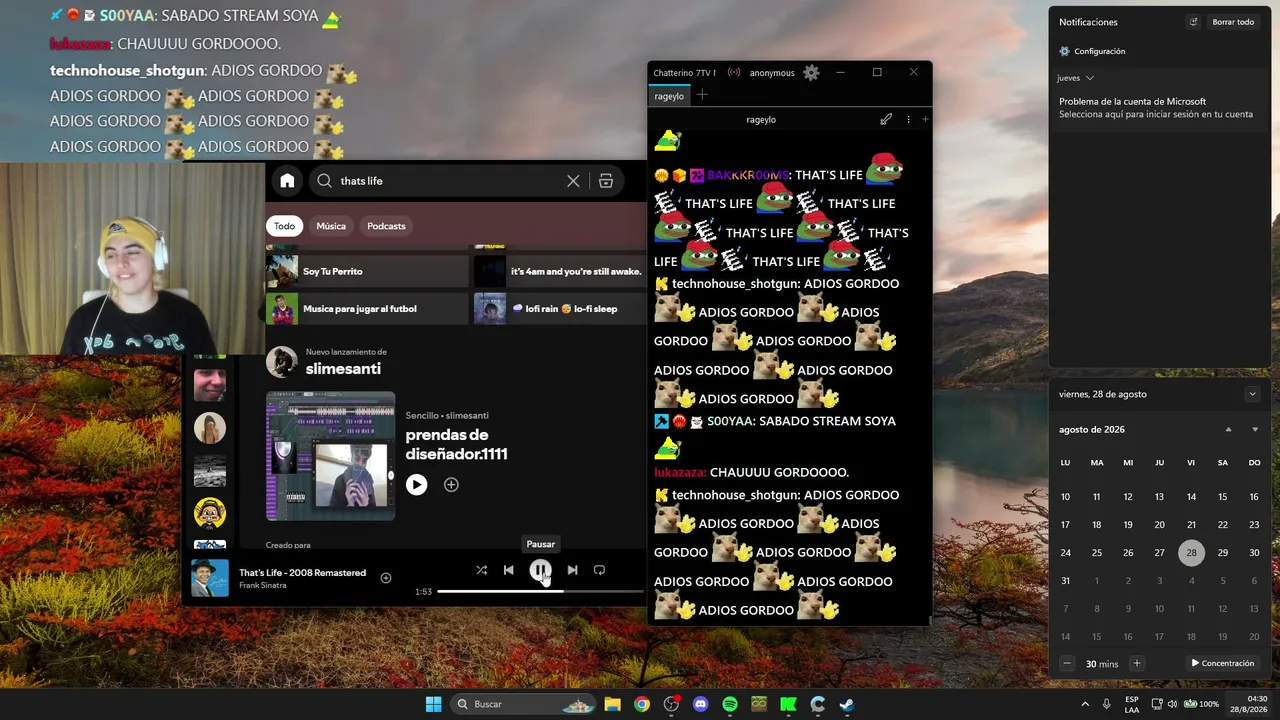Open the 'Soy Tu Perrito' playlist tile

pyautogui.click(x=367, y=271)
